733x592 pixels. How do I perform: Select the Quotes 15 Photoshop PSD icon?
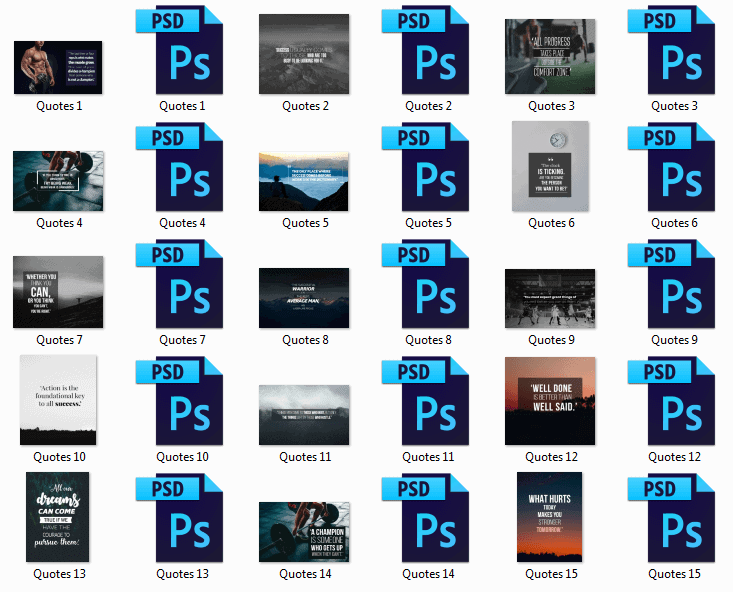tap(672, 518)
